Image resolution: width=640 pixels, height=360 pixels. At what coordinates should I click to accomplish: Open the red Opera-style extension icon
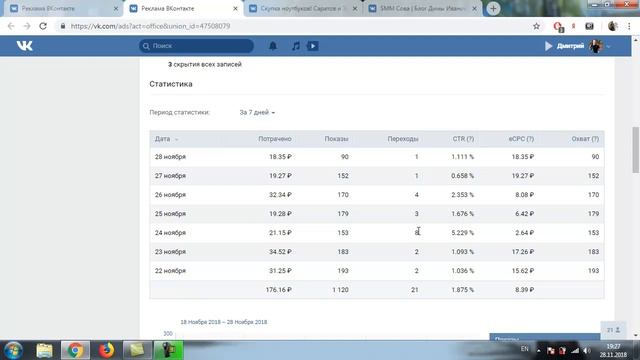pyautogui.click(x=558, y=27)
